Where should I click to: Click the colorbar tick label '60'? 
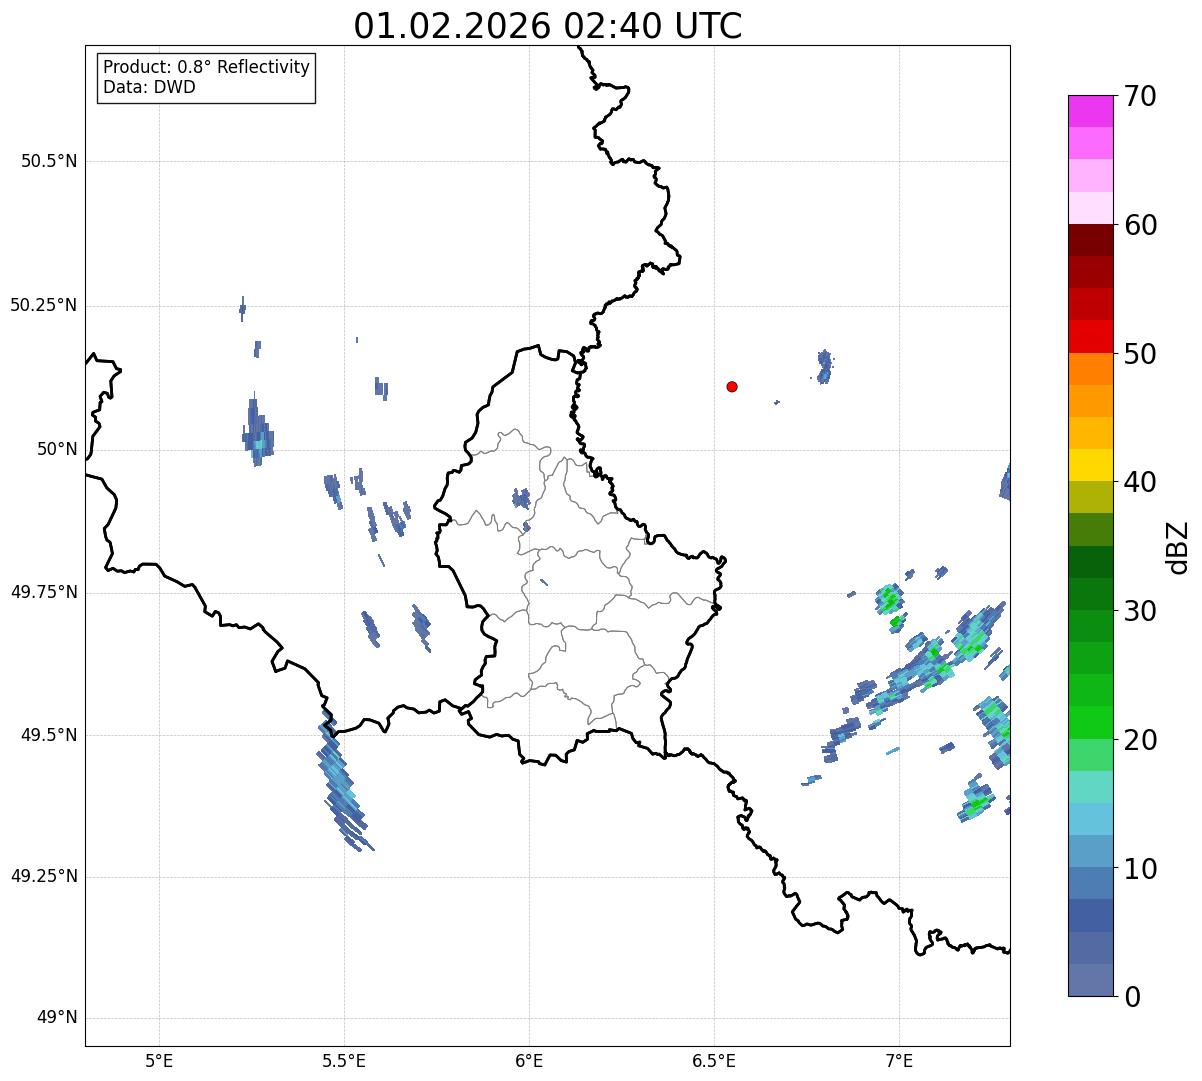pos(1140,225)
